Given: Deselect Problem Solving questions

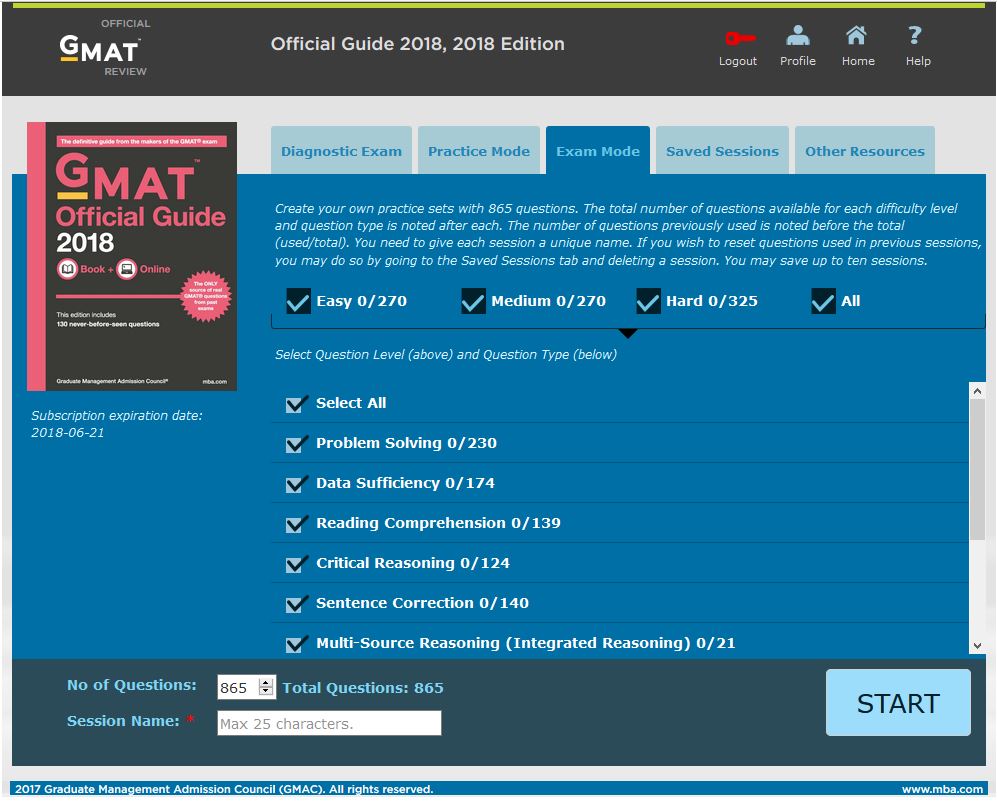Looking at the screenshot, I should (x=295, y=444).
